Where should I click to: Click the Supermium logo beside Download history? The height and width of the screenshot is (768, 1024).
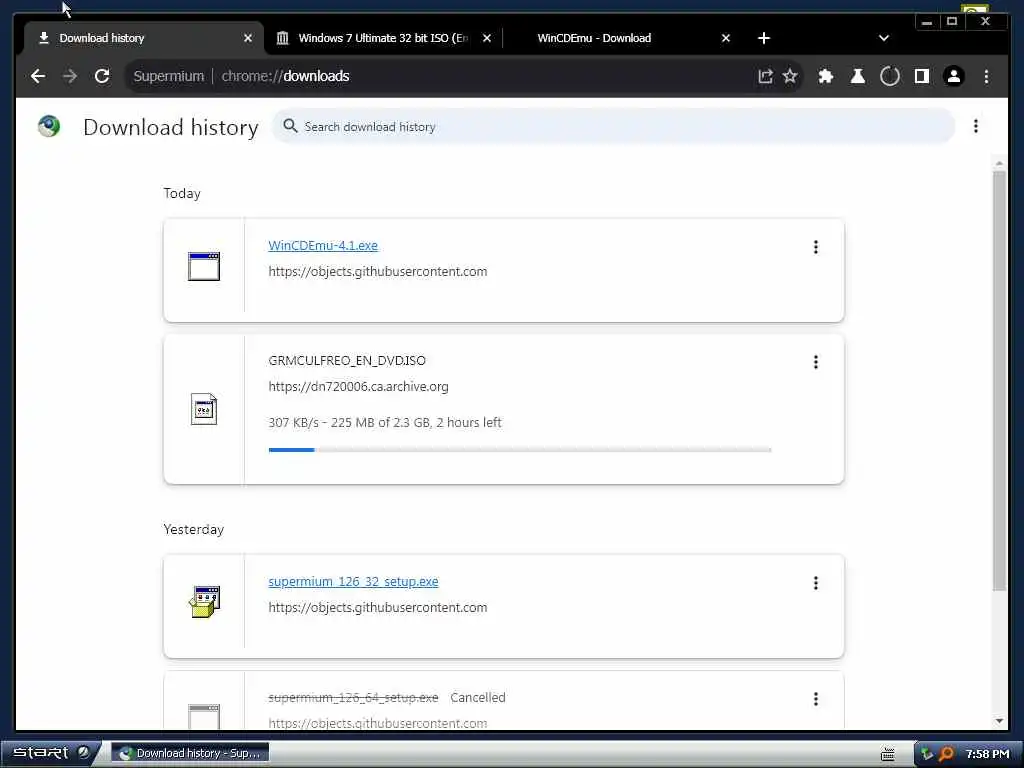tap(49, 126)
